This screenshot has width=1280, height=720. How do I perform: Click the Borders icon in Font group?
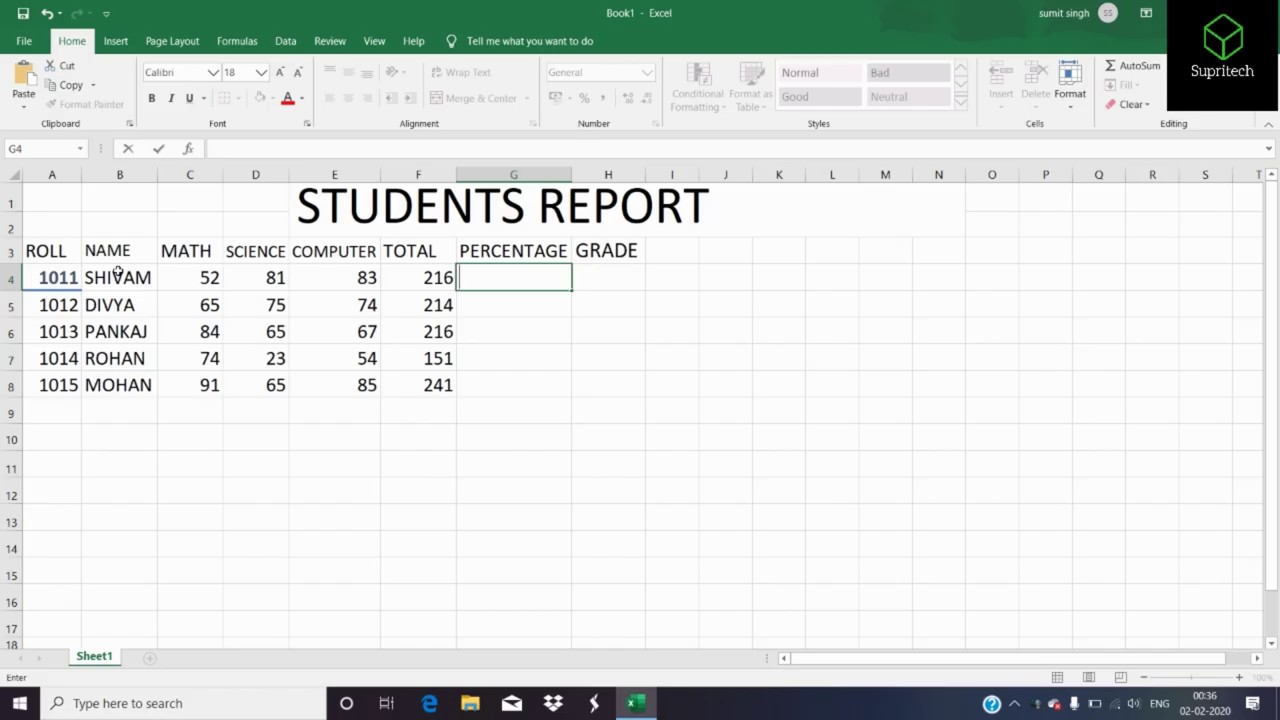coord(224,98)
